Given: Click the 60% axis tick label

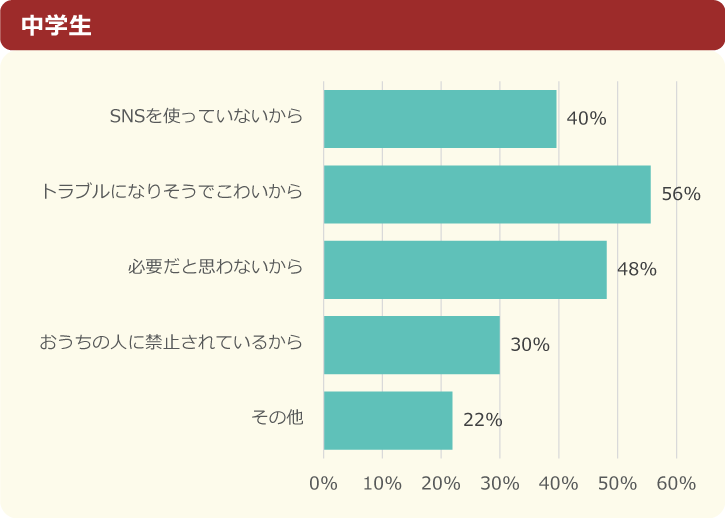Looking at the screenshot, I should click(676, 484).
